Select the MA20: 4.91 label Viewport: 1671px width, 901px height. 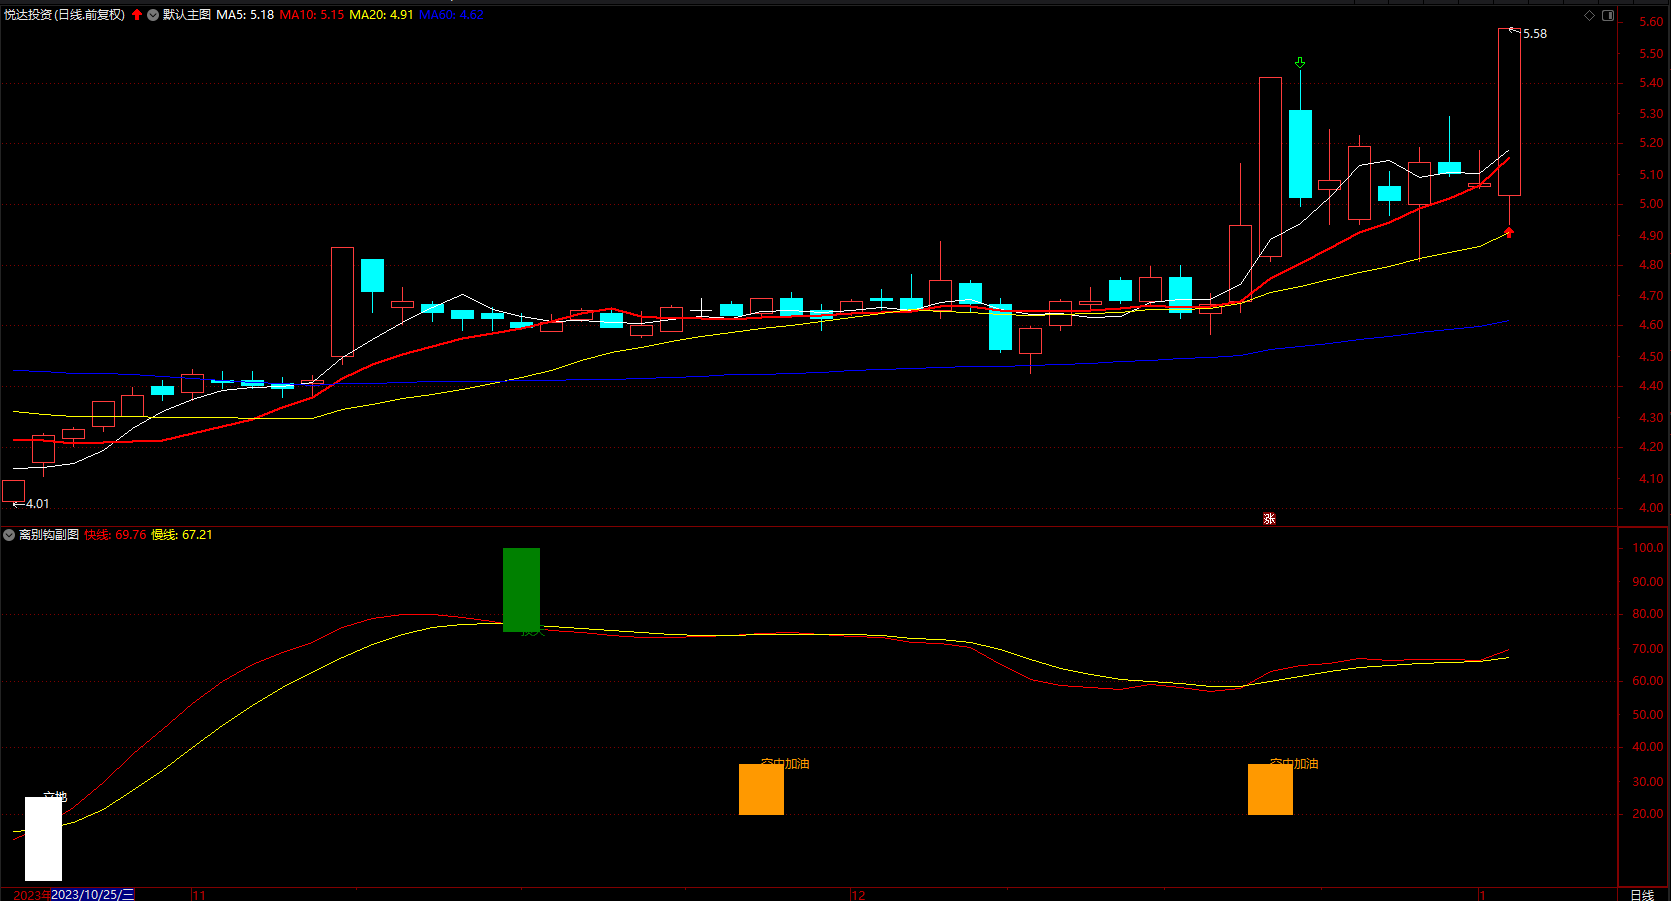[381, 15]
